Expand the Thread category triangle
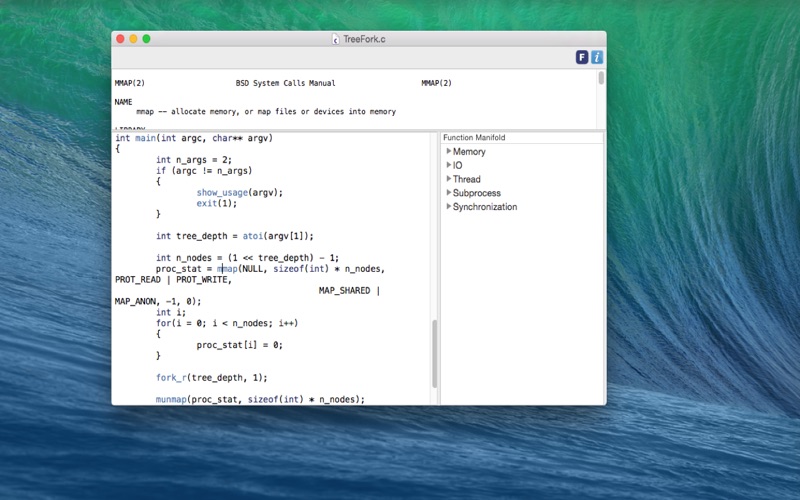Screen dimensions: 800x500 point(448,179)
